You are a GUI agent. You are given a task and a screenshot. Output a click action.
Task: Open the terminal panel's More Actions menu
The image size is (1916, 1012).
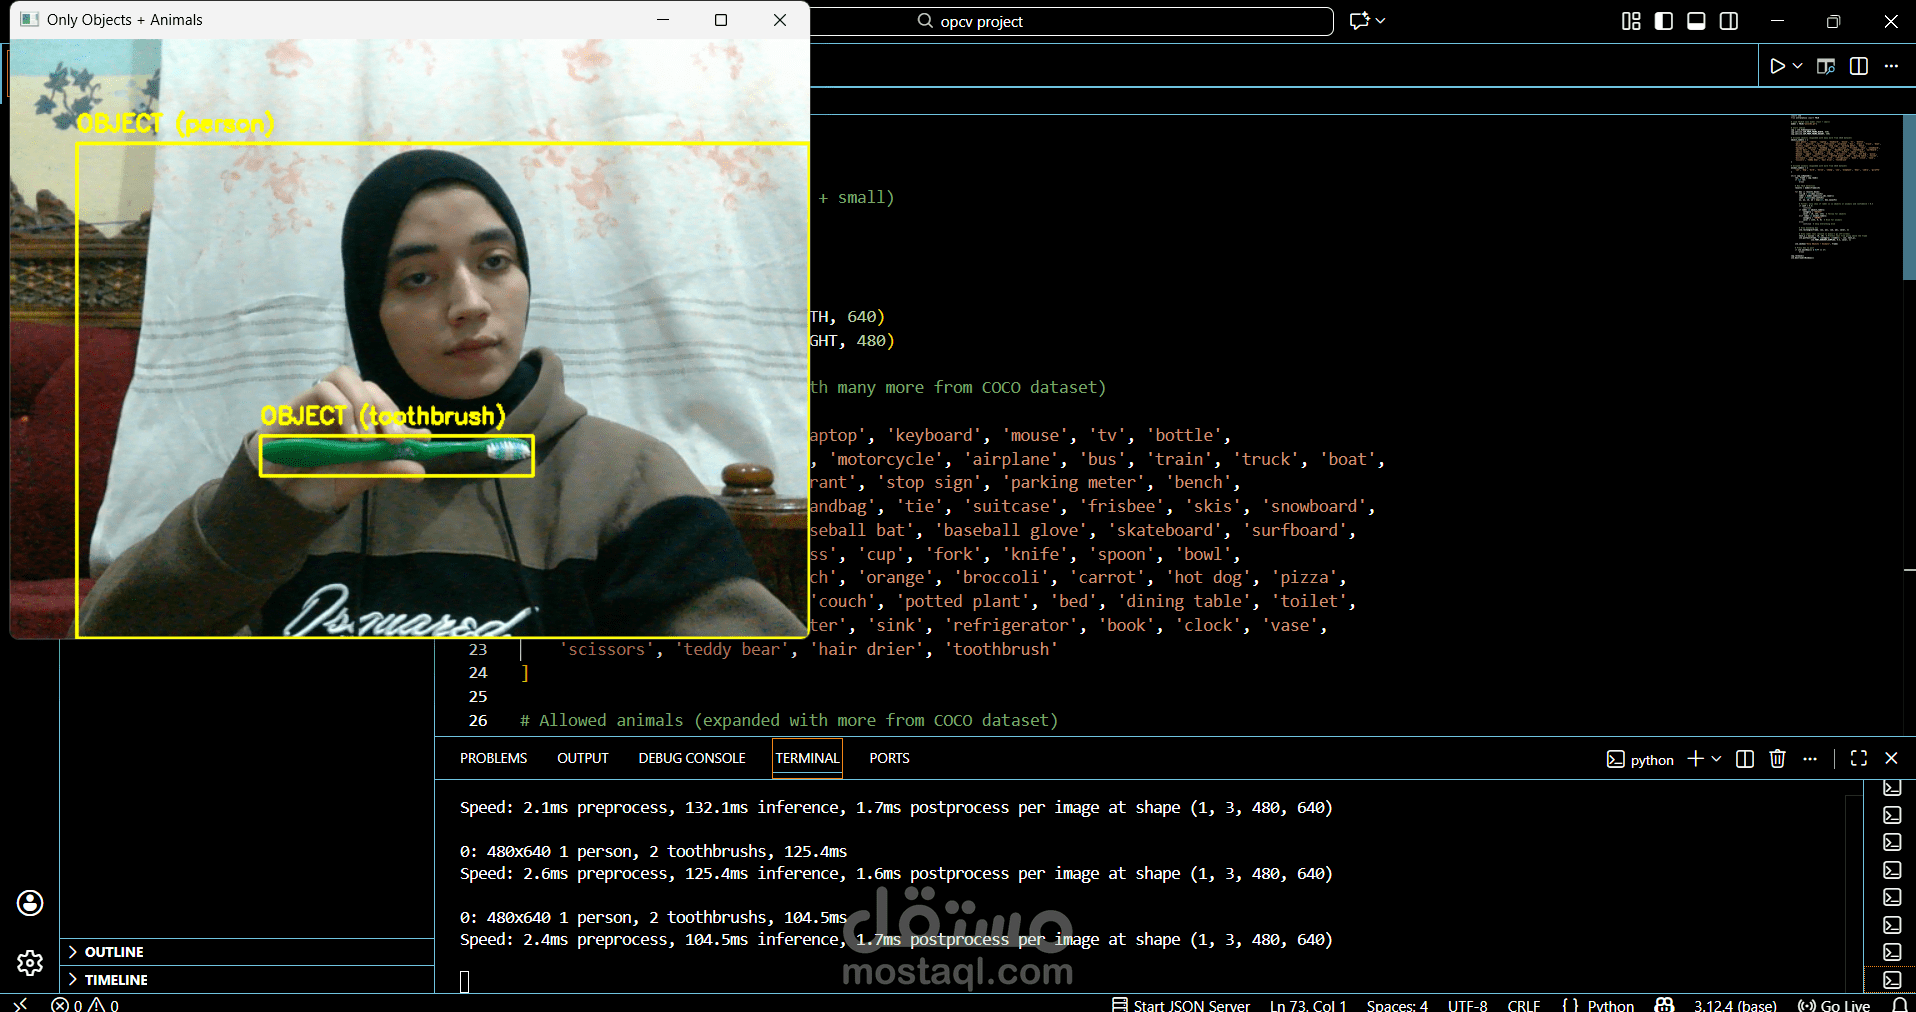coord(1810,759)
